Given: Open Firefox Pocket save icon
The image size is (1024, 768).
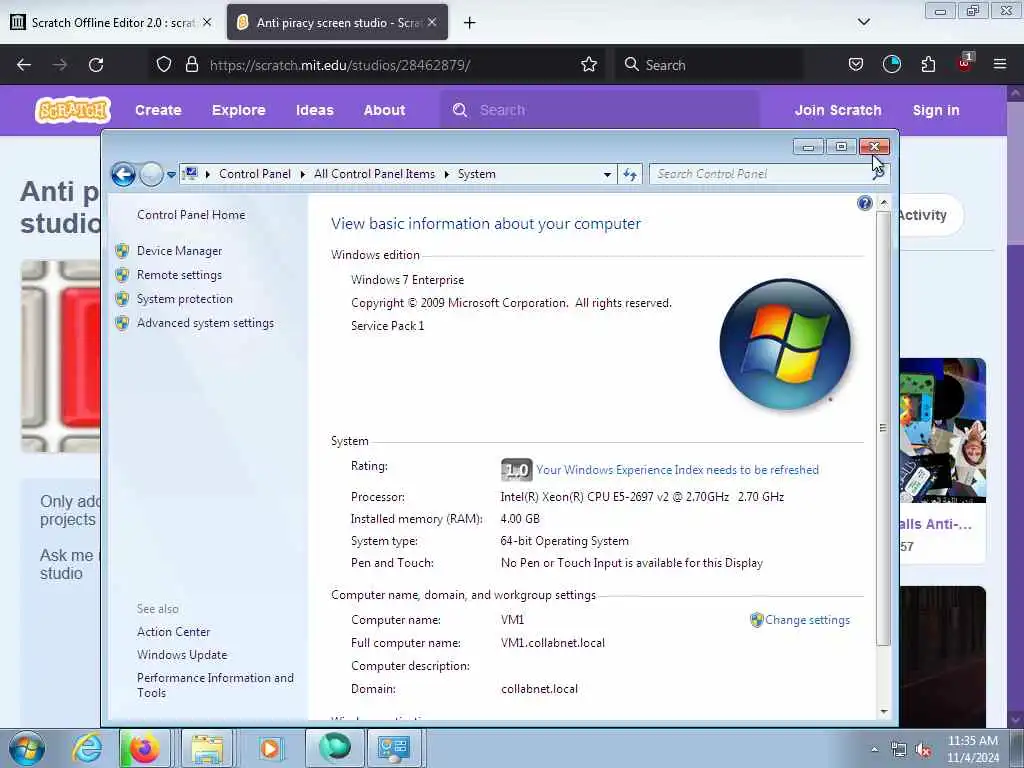Looking at the screenshot, I should pyautogui.click(x=856, y=65).
